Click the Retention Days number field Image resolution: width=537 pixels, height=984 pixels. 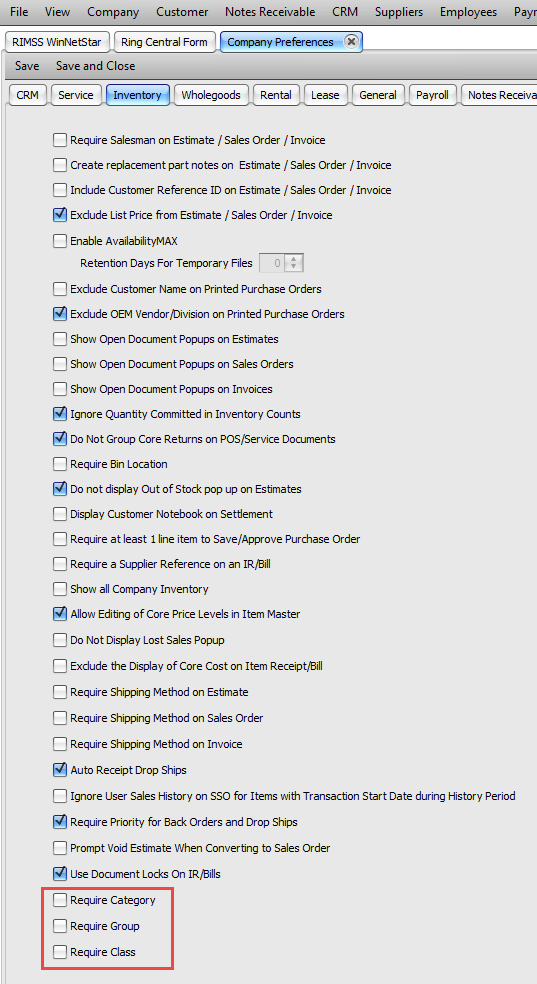(272, 263)
